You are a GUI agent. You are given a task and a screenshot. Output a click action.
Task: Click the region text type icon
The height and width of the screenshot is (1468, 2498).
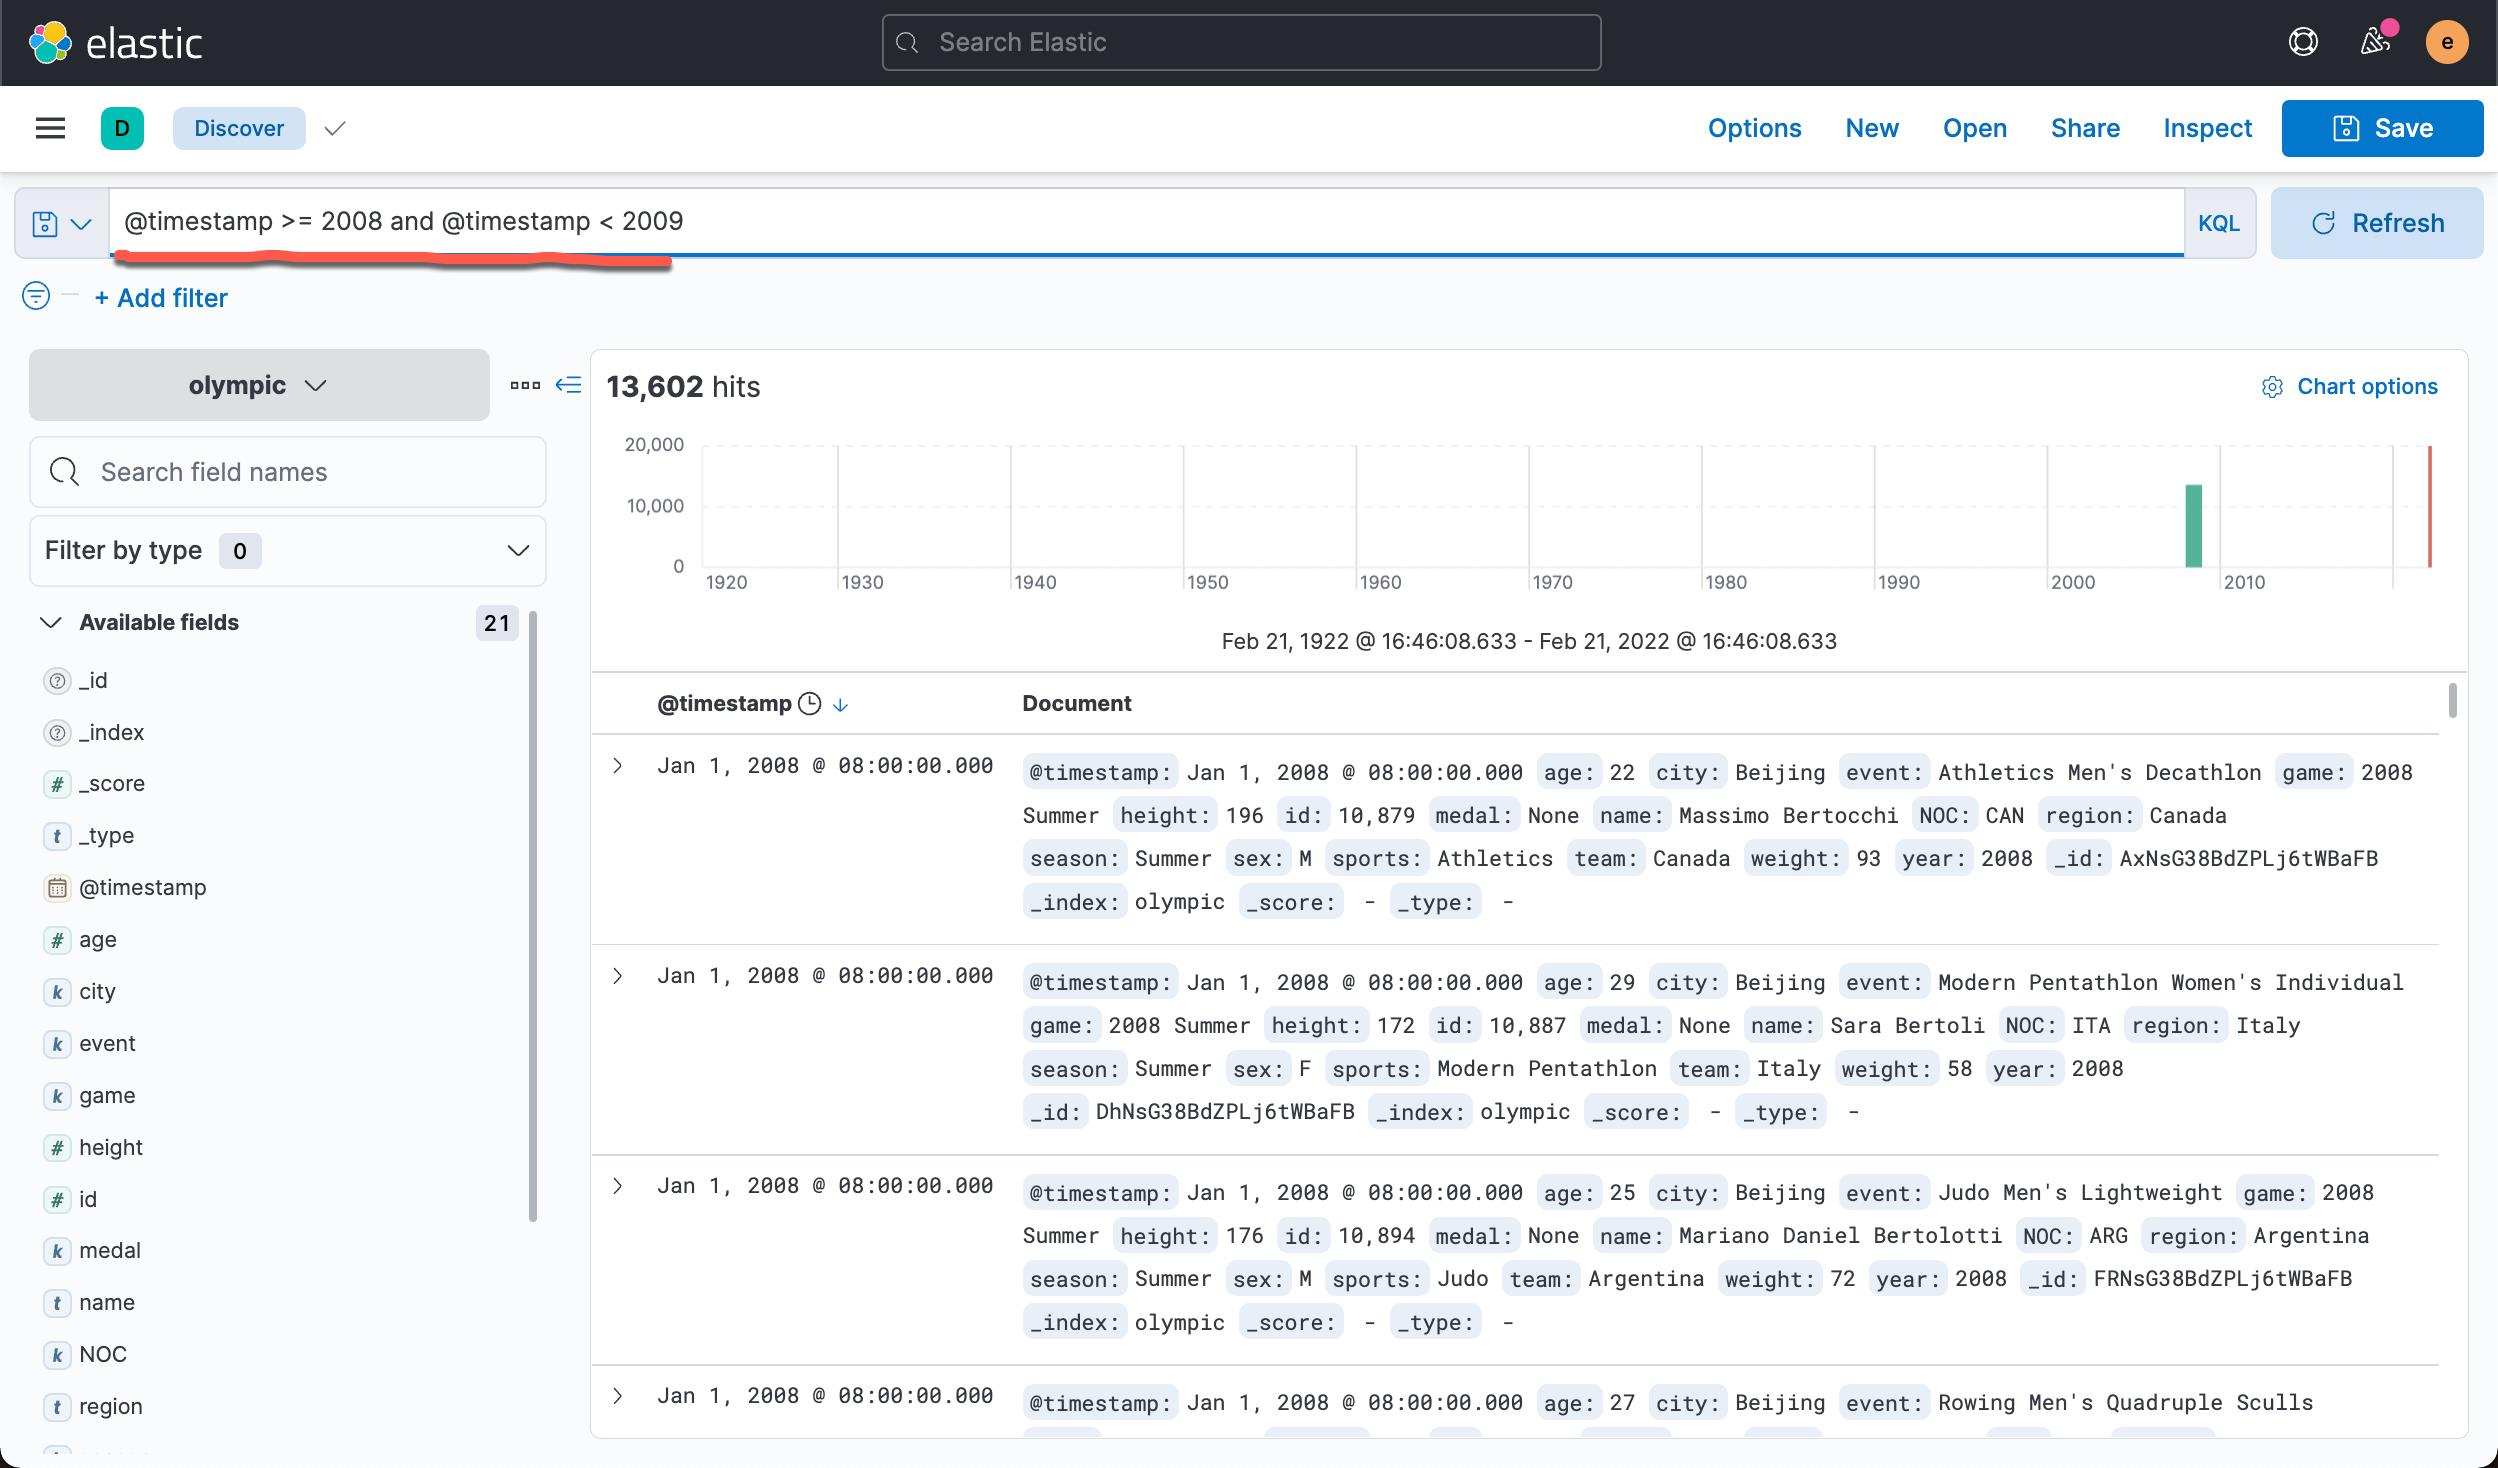(58, 1407)
